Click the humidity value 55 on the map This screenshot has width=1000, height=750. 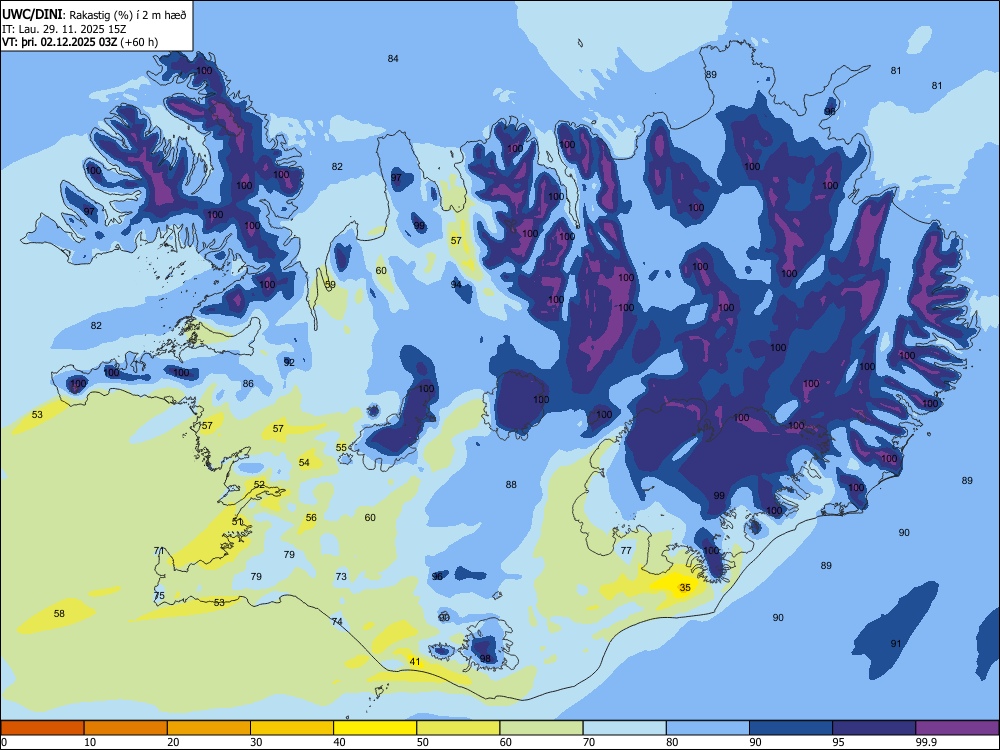pyautogui.click(x=341, y=448)
